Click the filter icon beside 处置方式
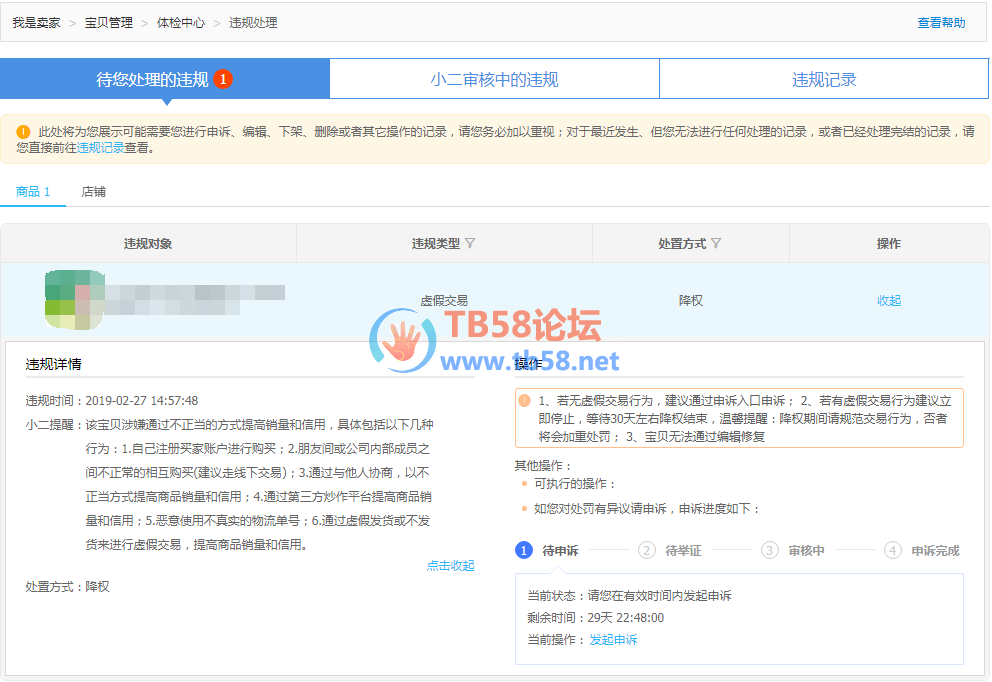The height and width of the screenshot is (682, 992). point(716,244)
